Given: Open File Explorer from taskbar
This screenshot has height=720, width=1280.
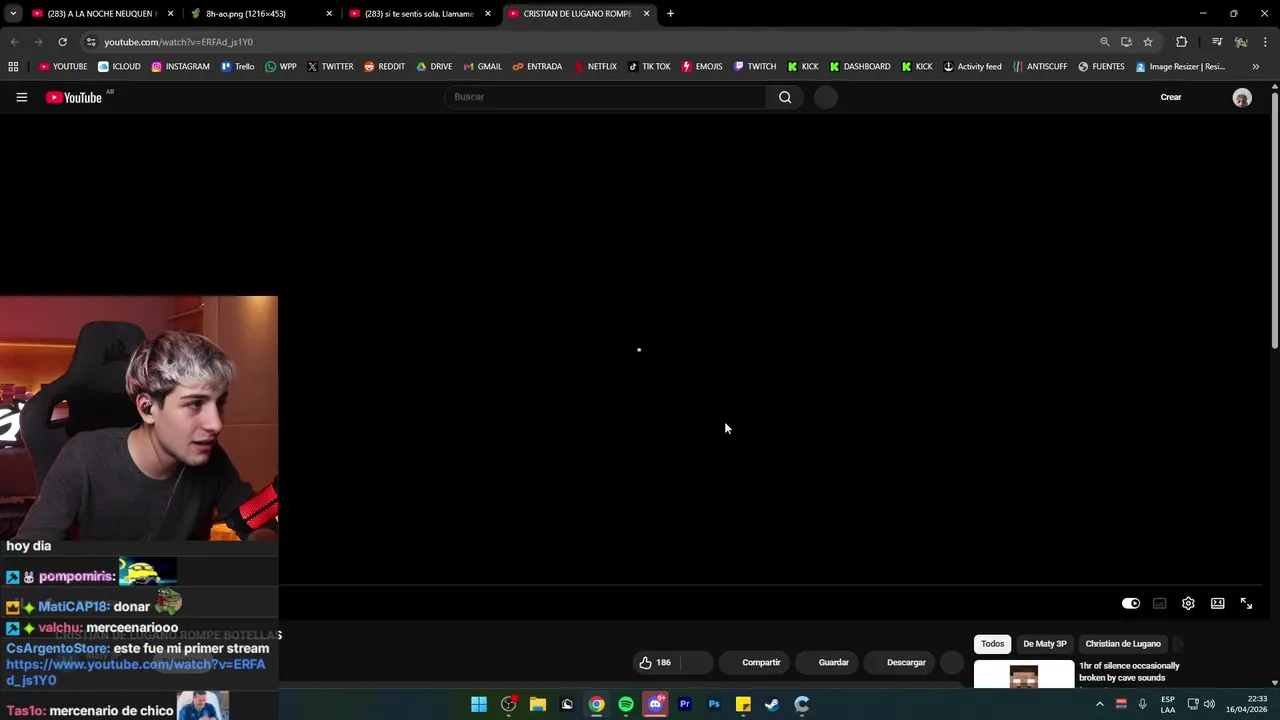Looking at the screenshot, I should (x=538, y=705).
